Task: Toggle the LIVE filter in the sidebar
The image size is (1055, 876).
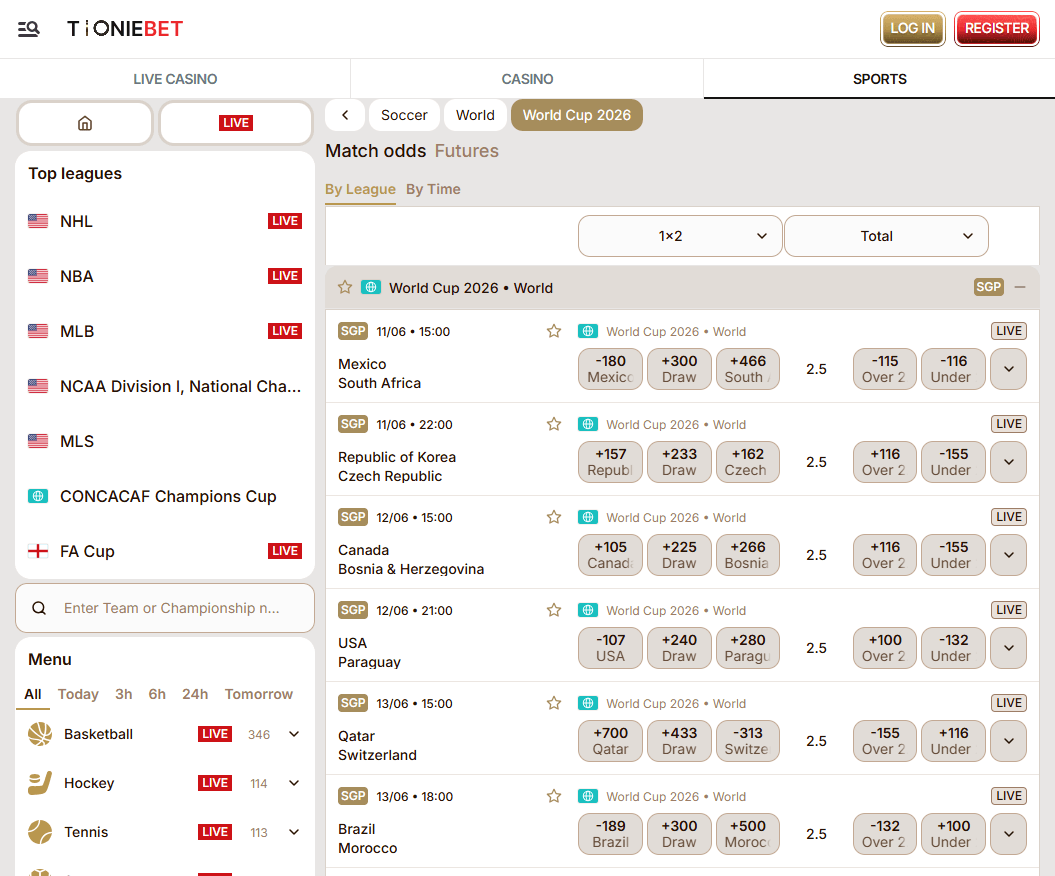Action: coord(235,122)
